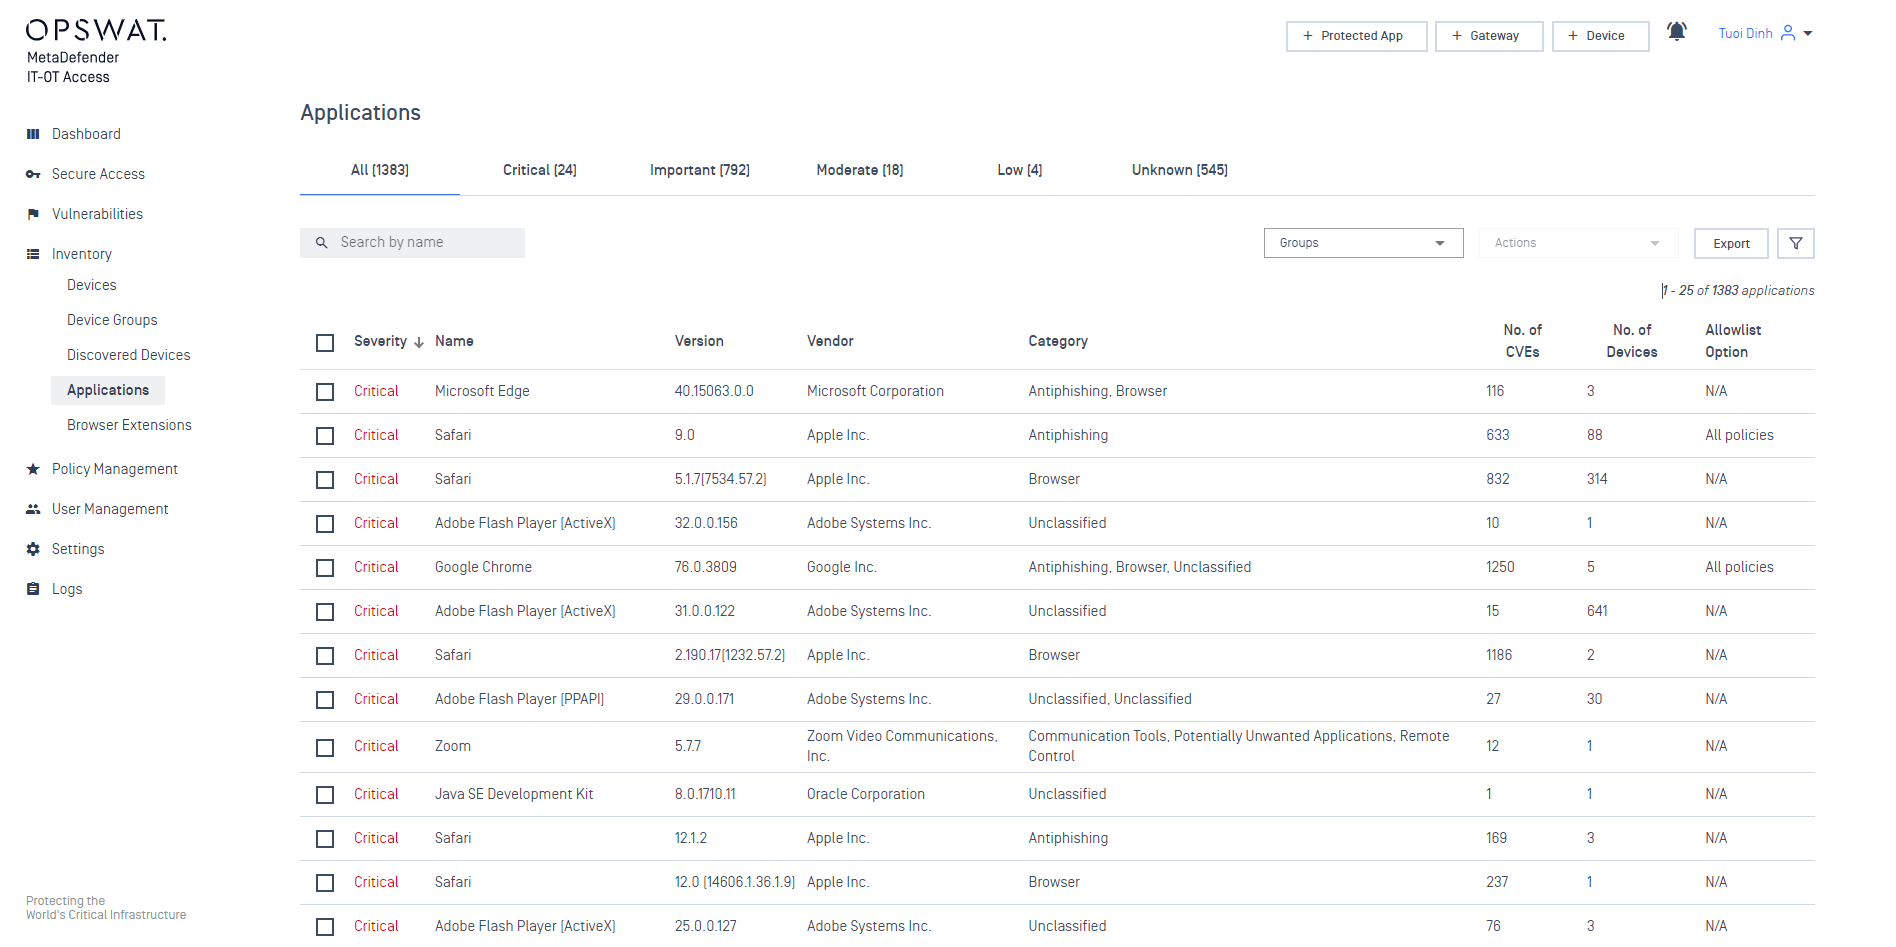Check the Adobe Flash Player PPAPI checkbox

click(x=325, y=700)
